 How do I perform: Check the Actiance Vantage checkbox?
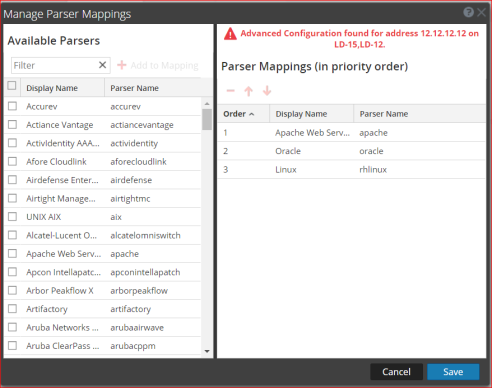click(x=12, y=125)
